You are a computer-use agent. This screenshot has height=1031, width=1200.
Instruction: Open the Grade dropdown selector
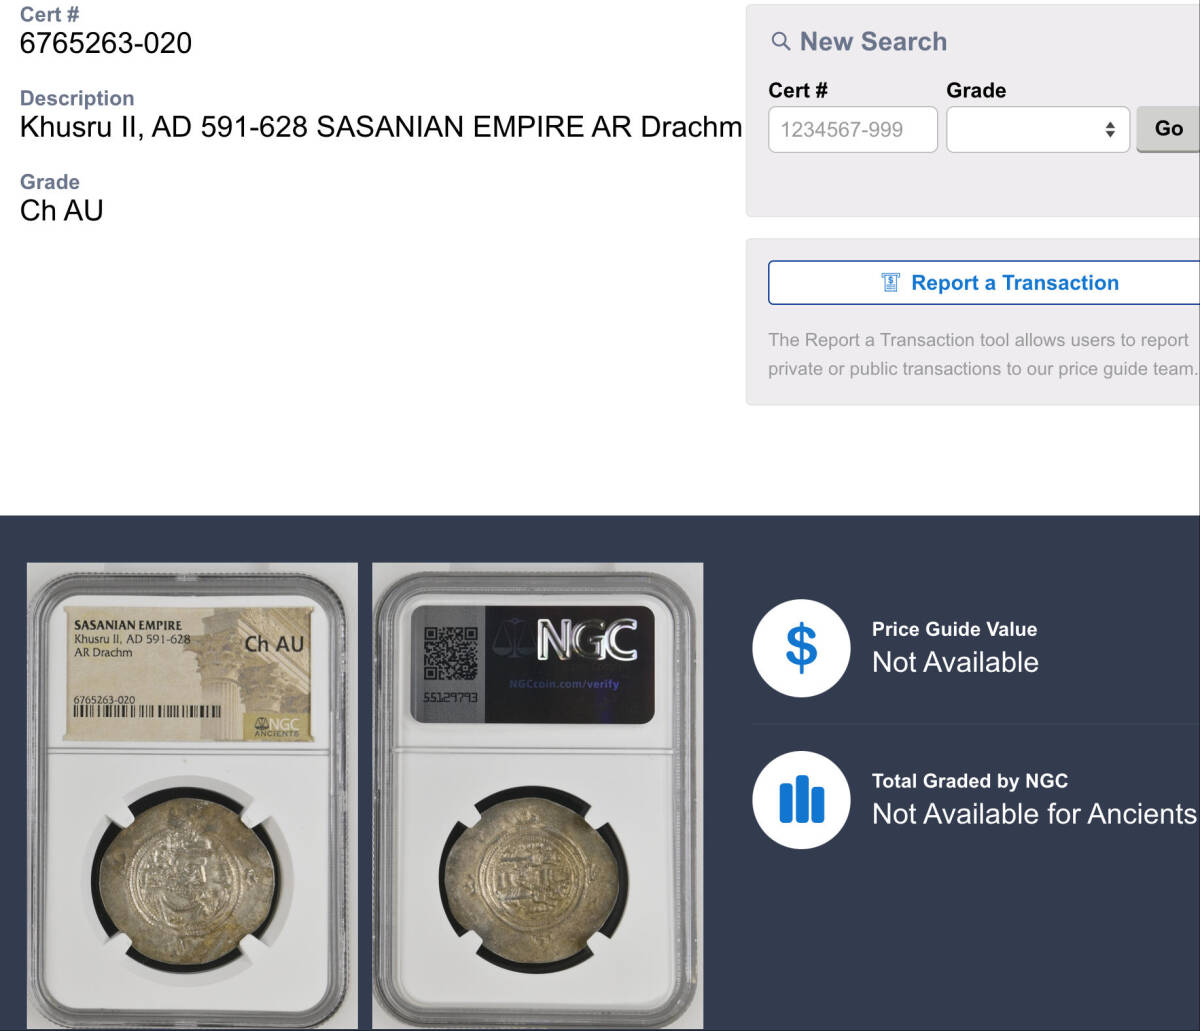coord(1038,129)
